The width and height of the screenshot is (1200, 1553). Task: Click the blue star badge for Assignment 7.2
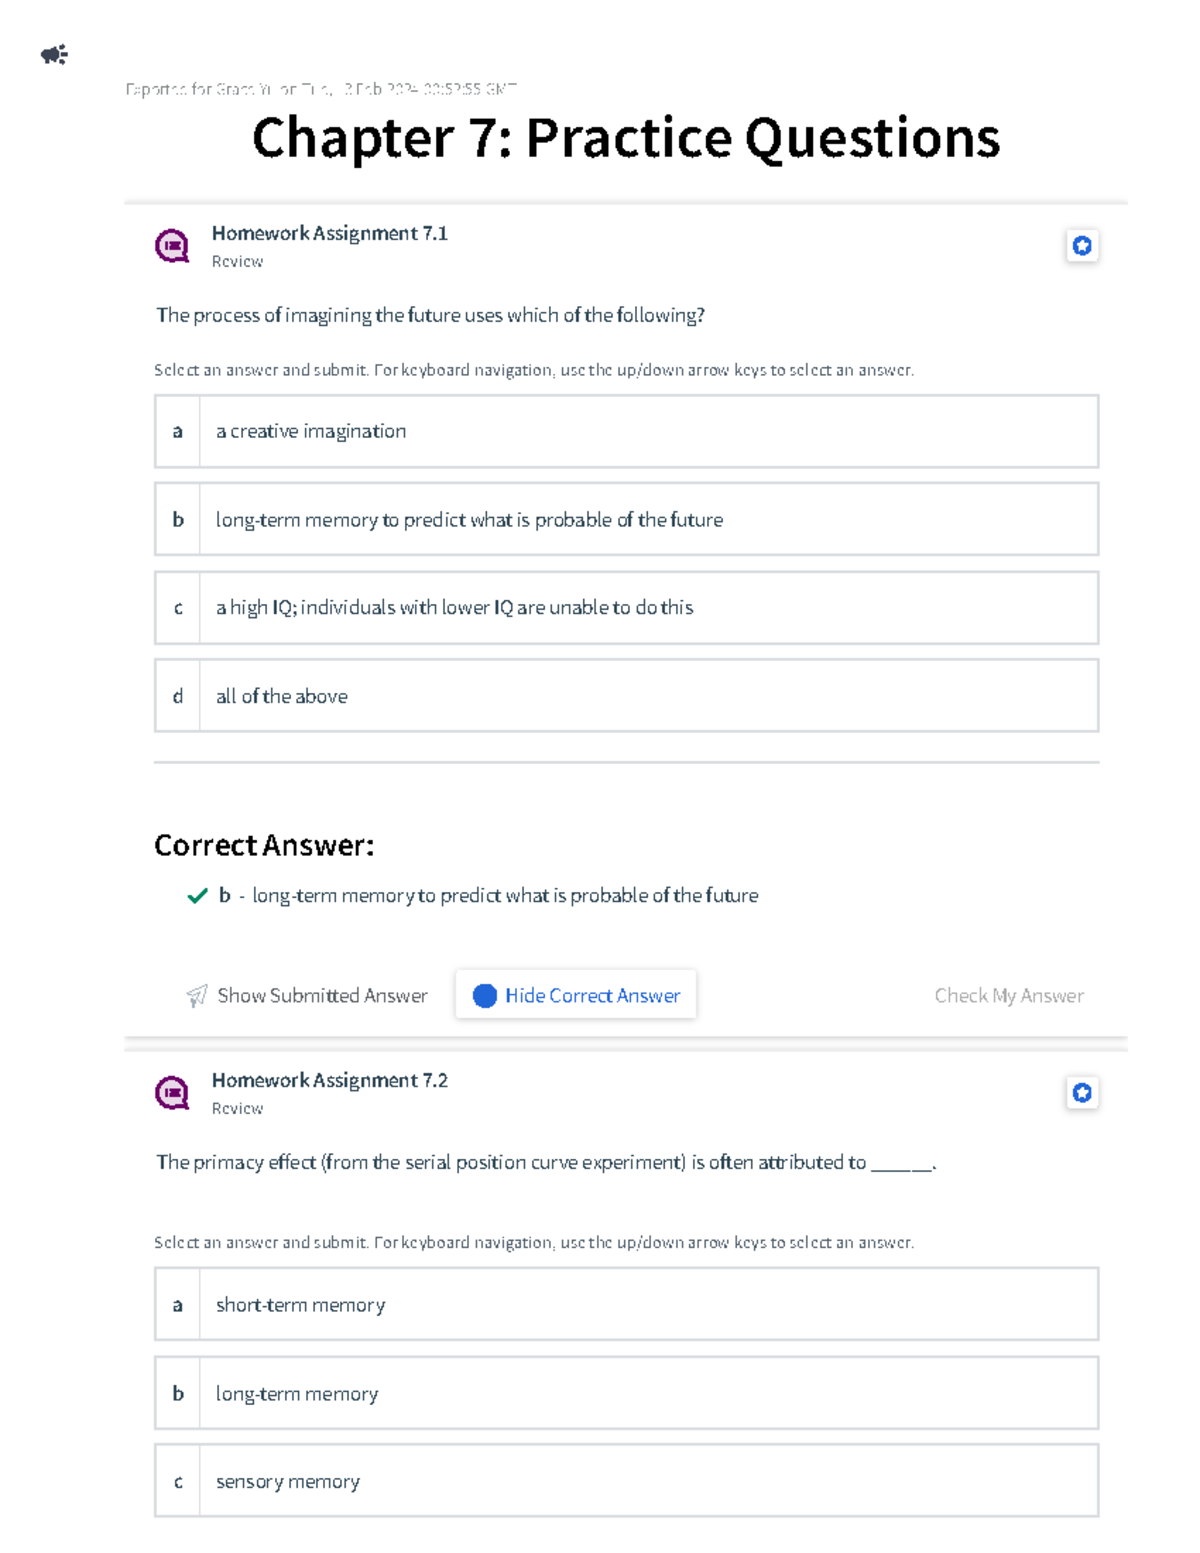[x=1082, y=1092]
